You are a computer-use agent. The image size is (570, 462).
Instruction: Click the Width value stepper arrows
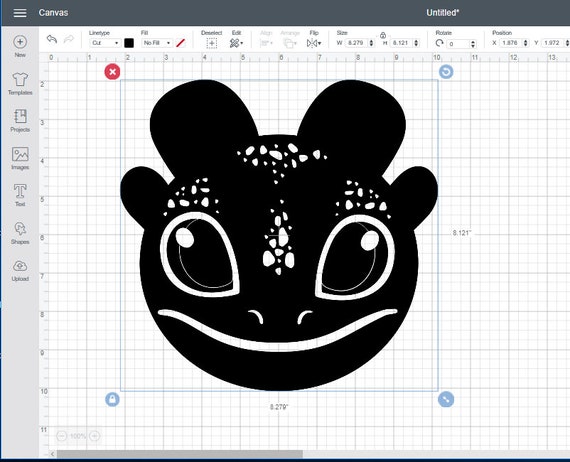pos(371,43)
